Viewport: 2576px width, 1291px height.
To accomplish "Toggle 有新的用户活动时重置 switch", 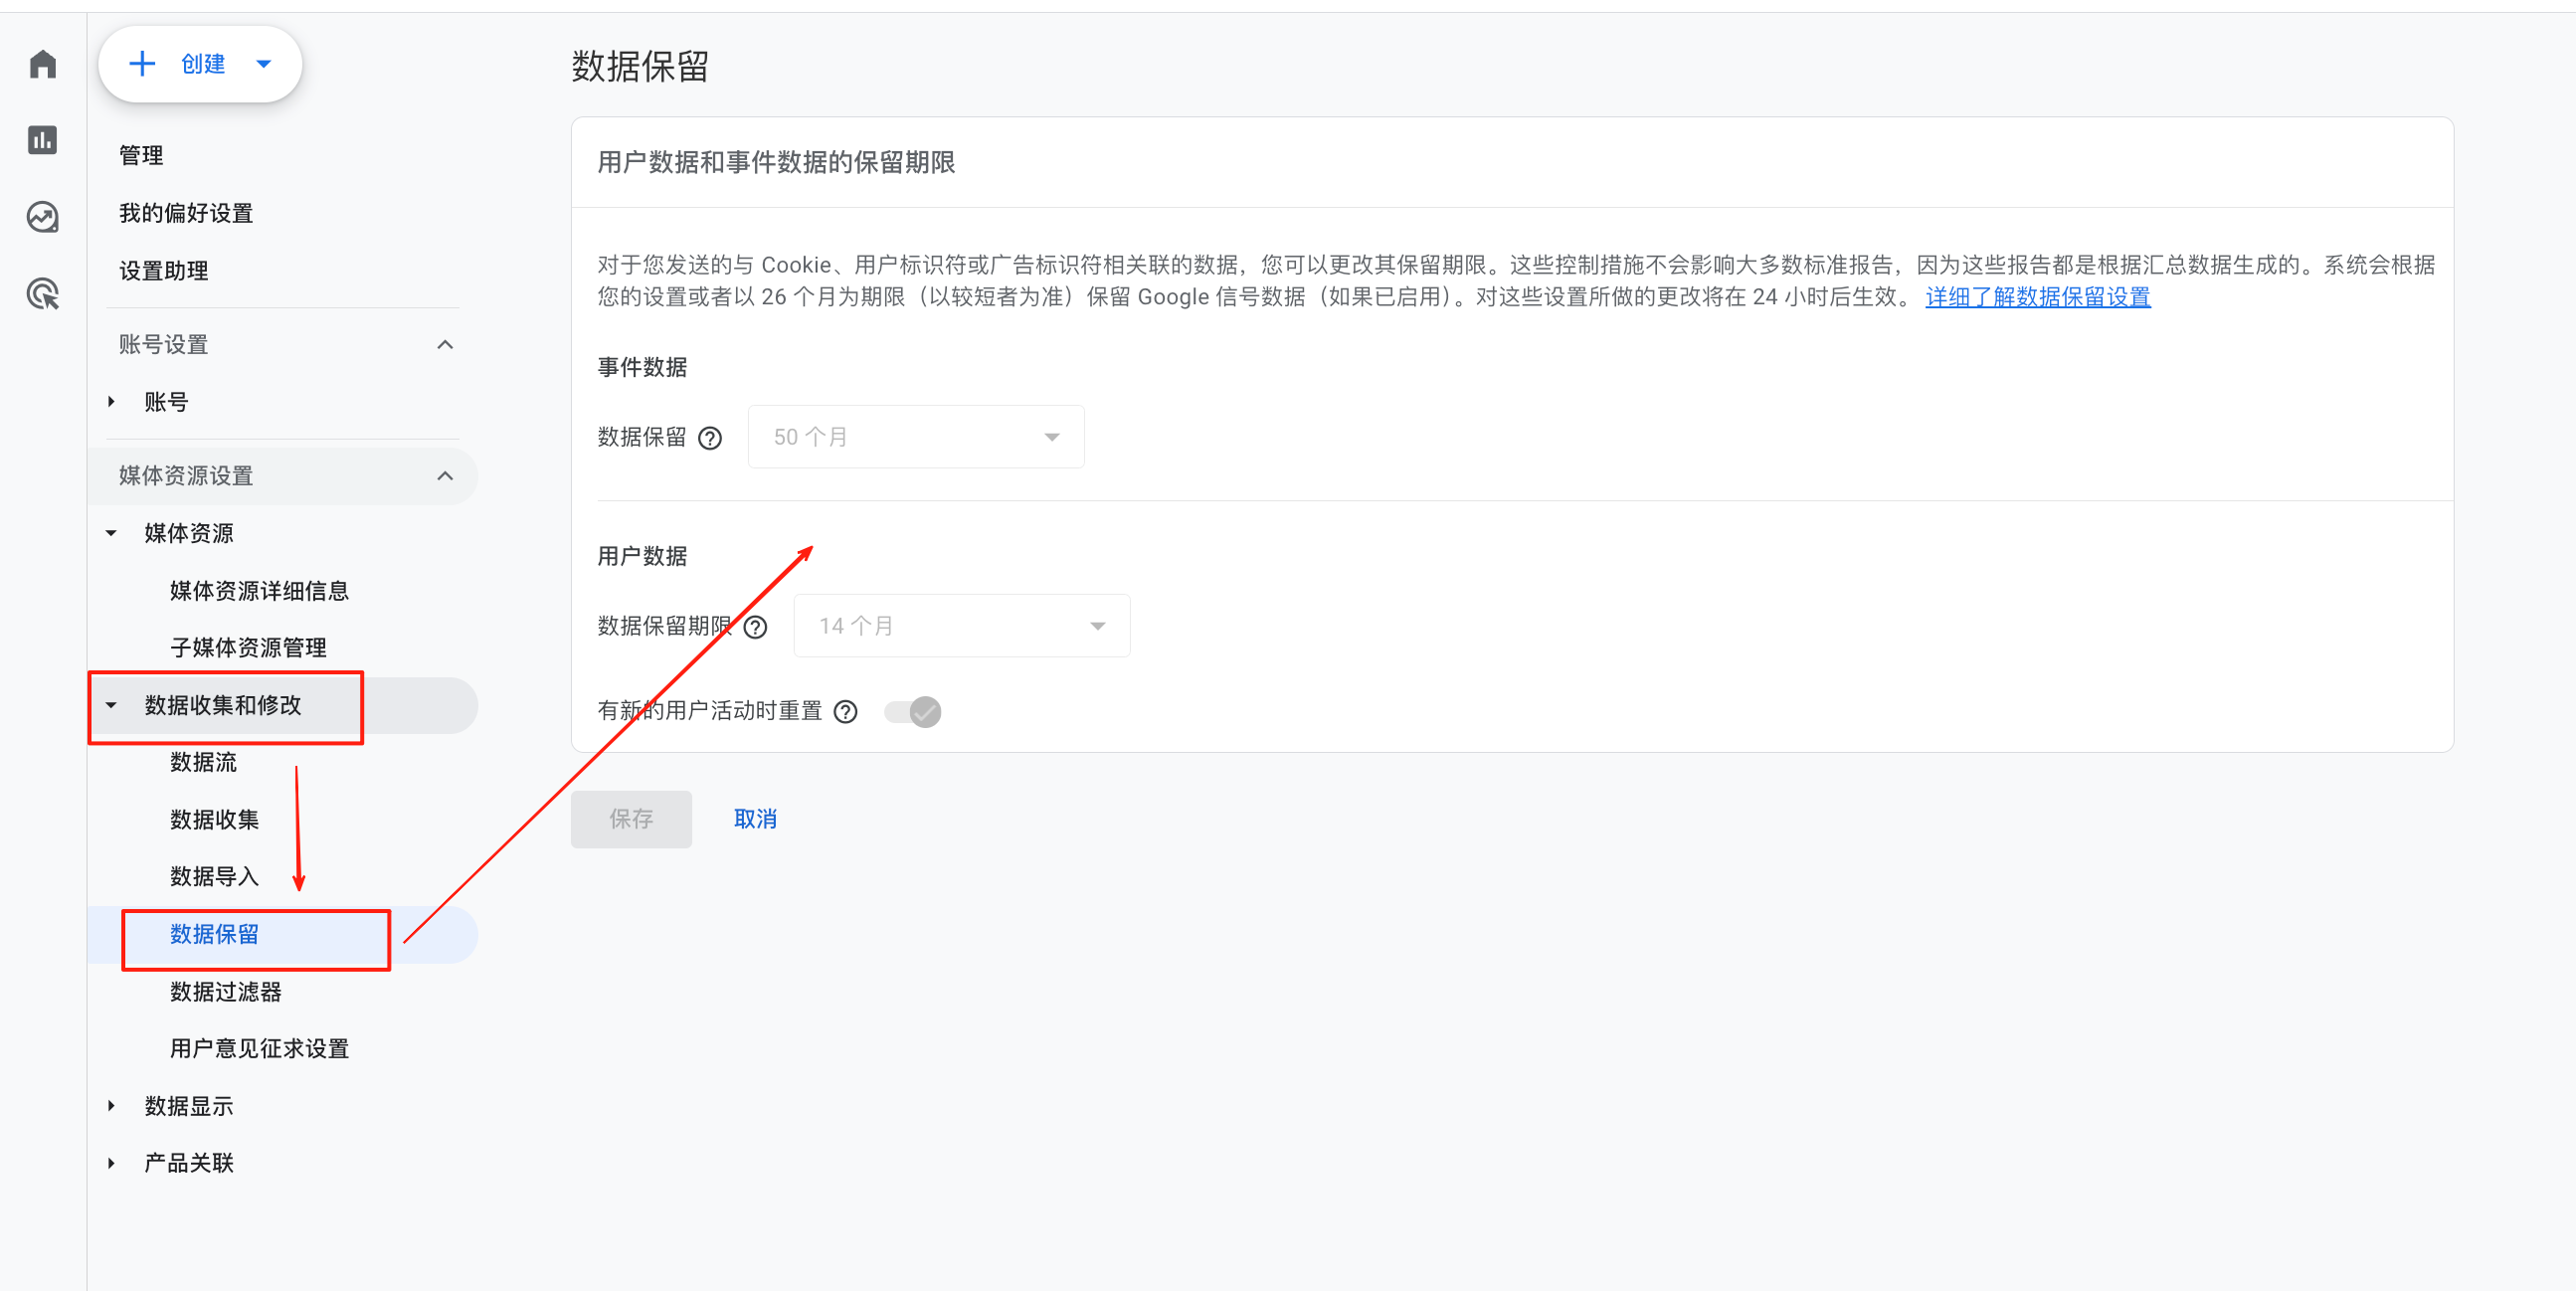I will [x=911, y=711].
